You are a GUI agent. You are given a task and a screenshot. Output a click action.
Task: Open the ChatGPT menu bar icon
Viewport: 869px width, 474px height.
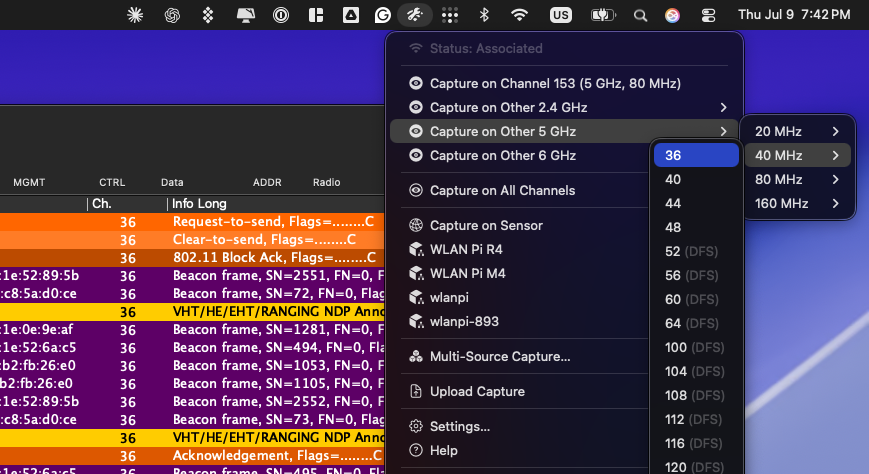[x=172, y=15]
